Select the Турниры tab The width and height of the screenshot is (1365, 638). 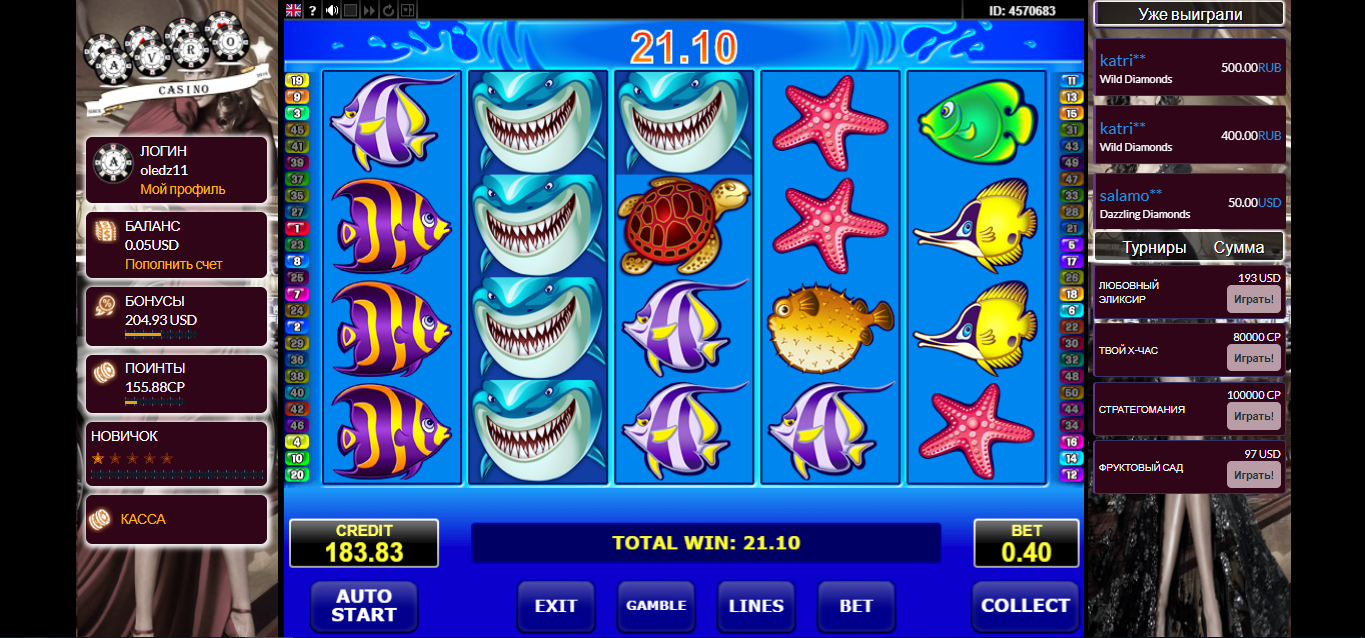point(1154,247)
